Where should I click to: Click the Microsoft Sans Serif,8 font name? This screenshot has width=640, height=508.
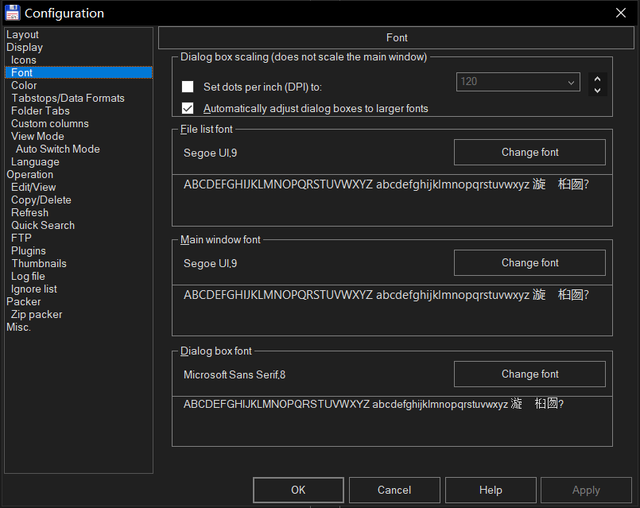pos(235,375)
